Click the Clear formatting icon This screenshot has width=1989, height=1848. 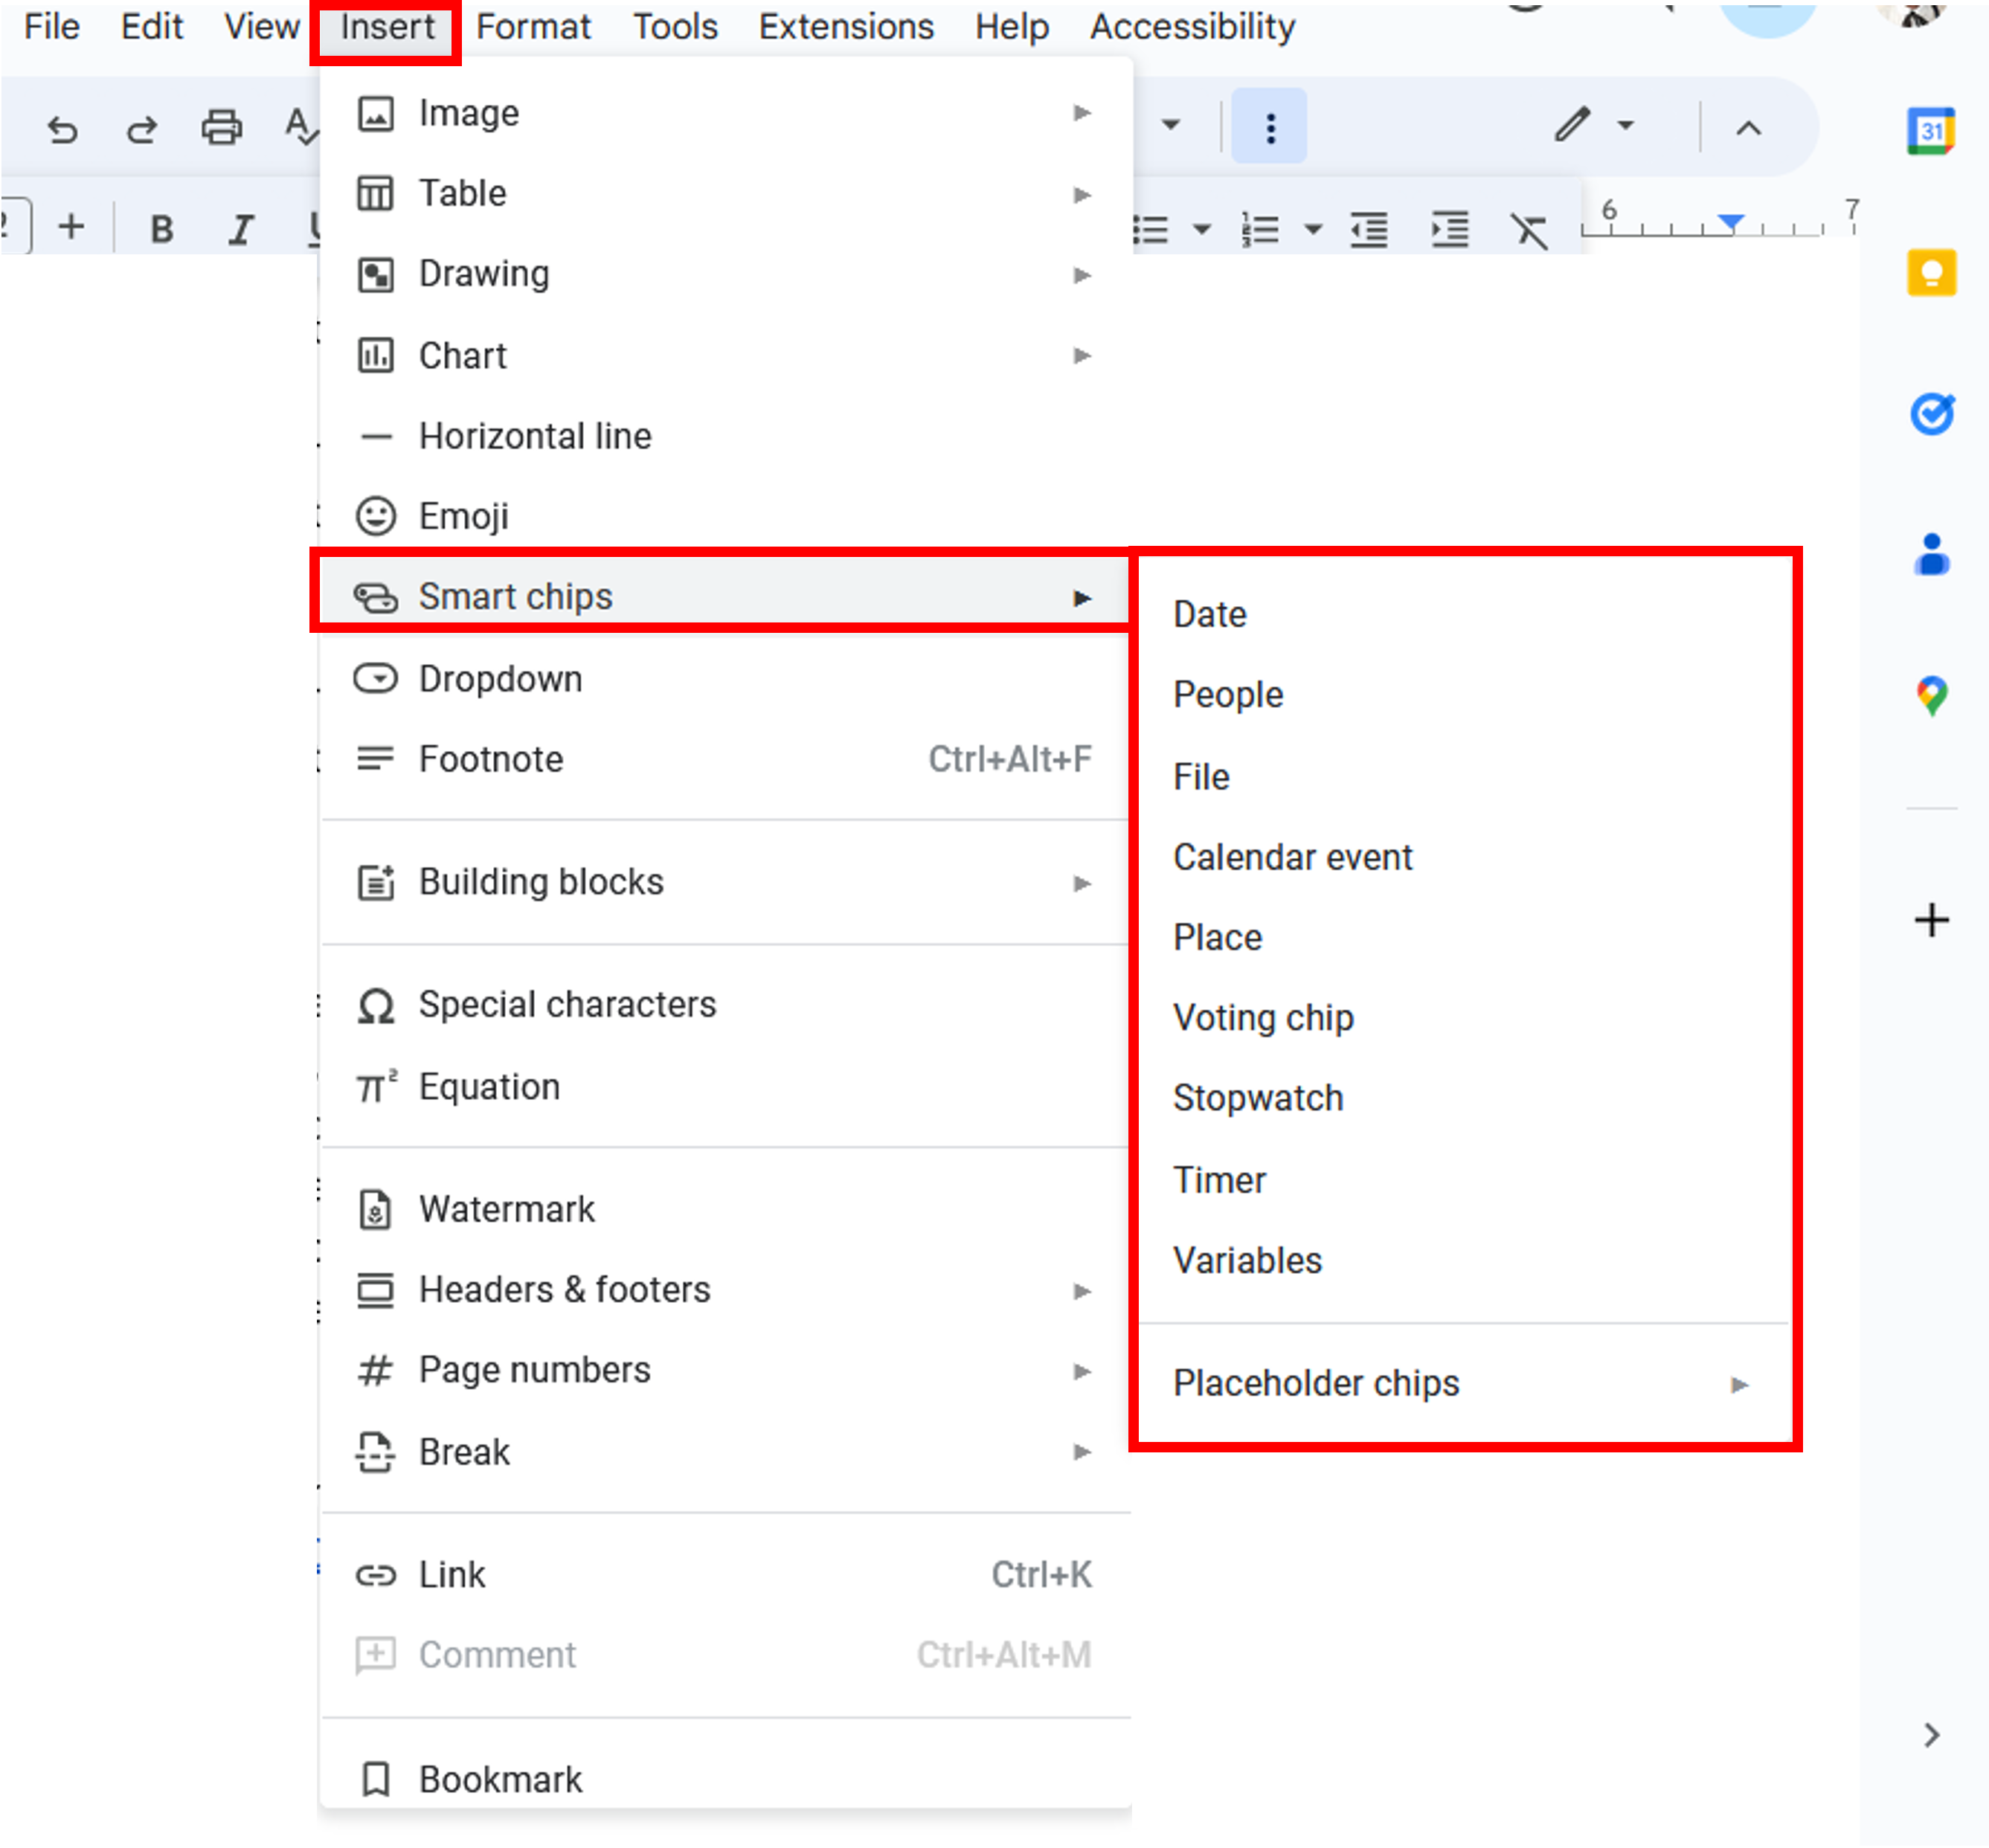[x=1529, y=230]
